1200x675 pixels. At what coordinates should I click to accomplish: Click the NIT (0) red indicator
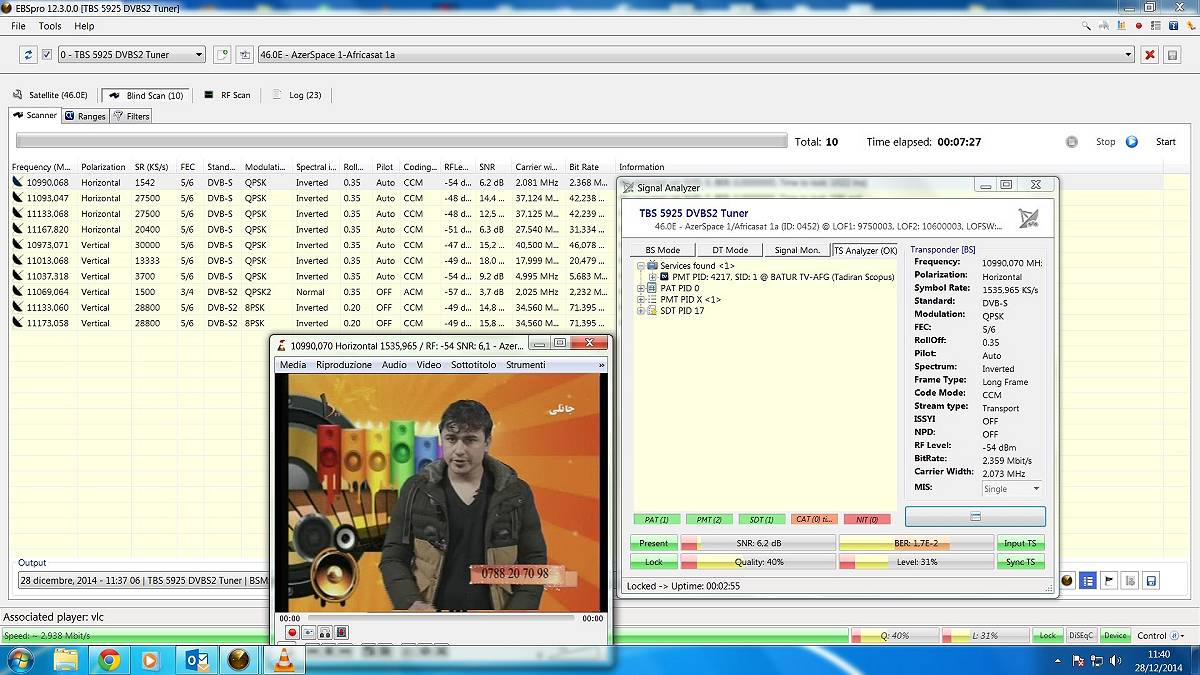click(866, 519)
